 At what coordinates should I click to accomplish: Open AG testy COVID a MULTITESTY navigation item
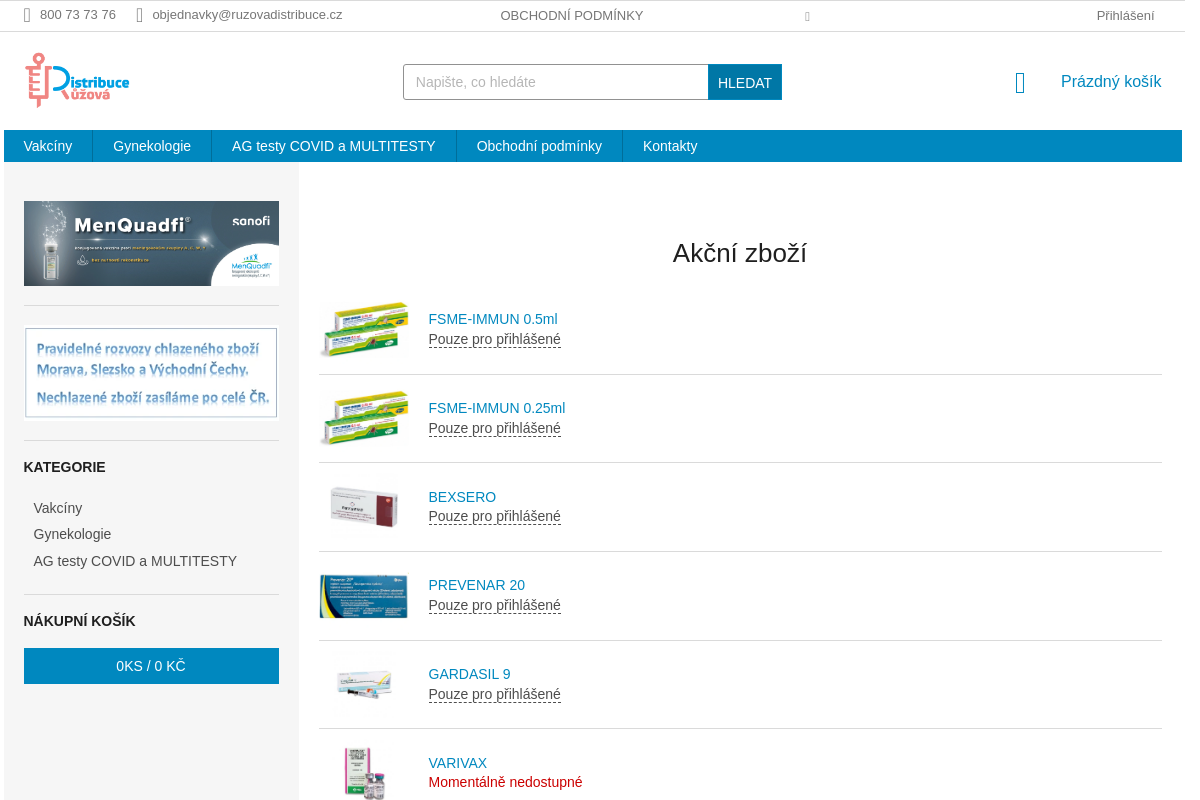(334, 146)
